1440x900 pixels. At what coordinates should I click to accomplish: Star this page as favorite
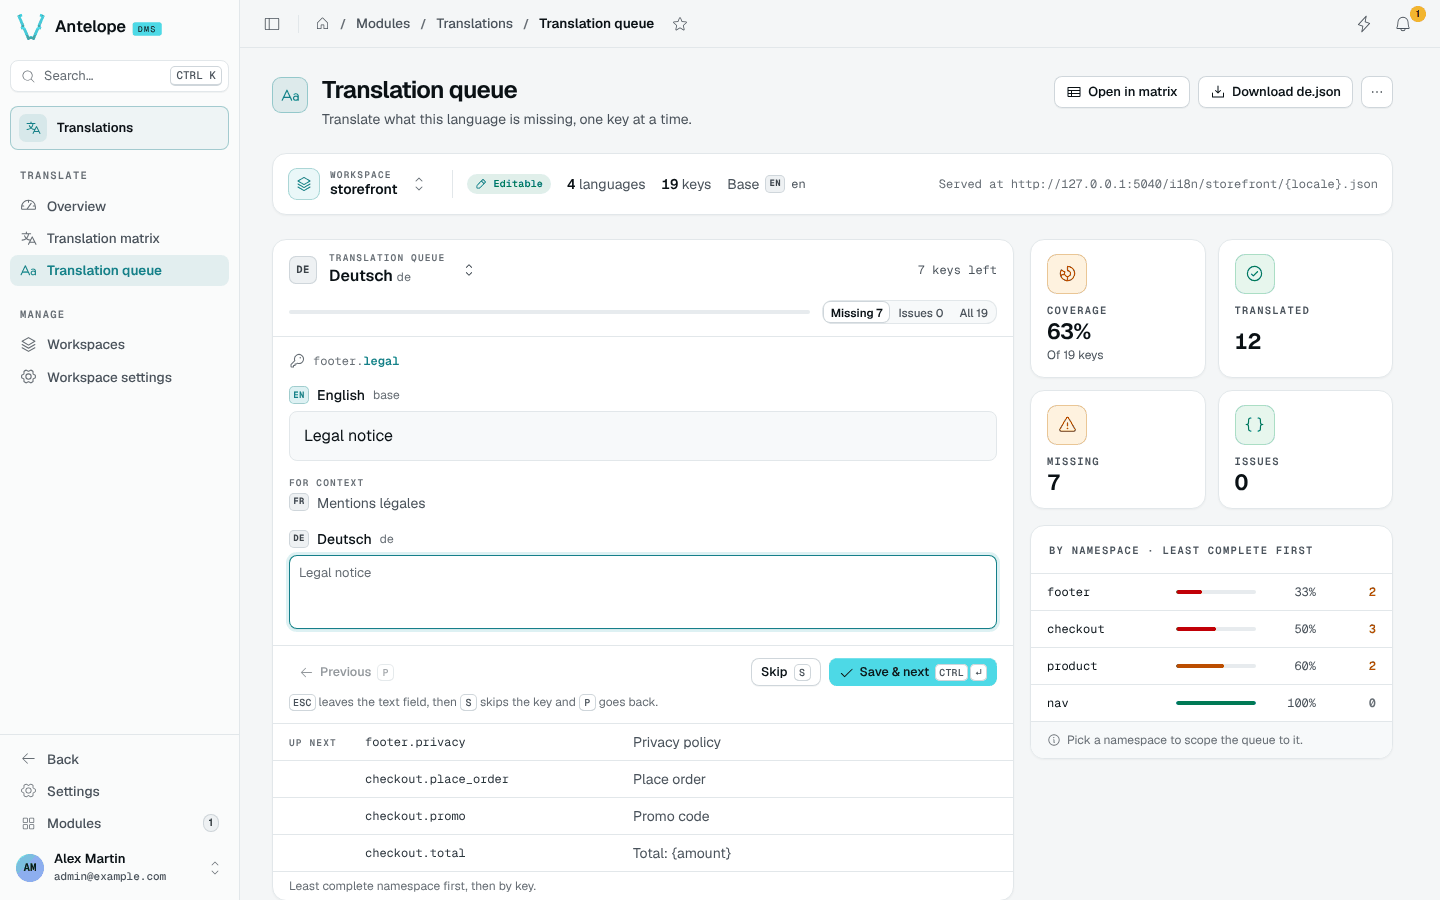pyautogui.click(x=680, y=24)
